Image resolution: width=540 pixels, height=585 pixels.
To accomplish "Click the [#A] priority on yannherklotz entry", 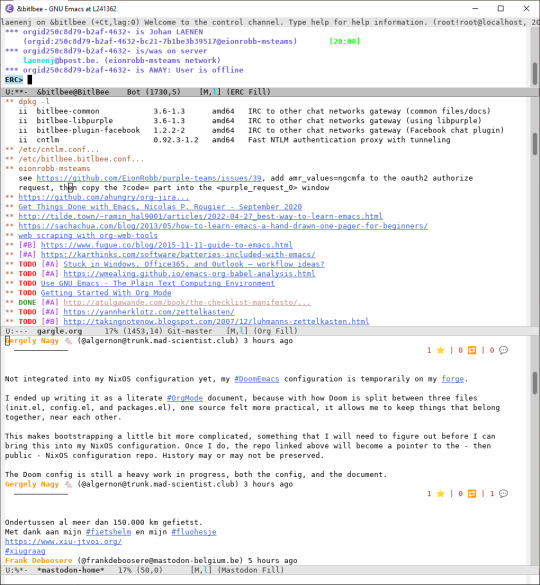I will (50, 312).
